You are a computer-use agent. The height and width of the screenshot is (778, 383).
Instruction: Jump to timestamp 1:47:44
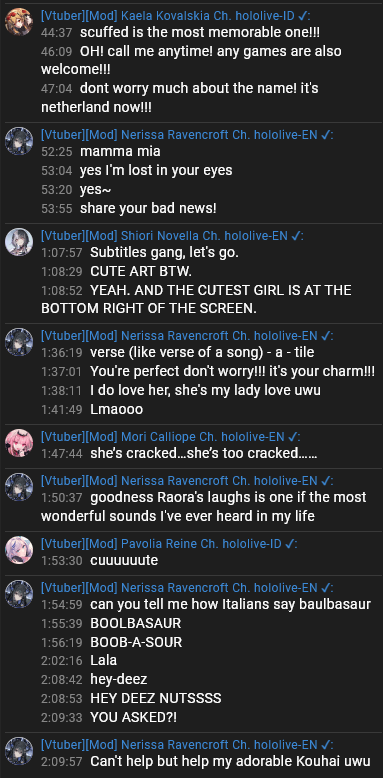(x=62, y=454)
